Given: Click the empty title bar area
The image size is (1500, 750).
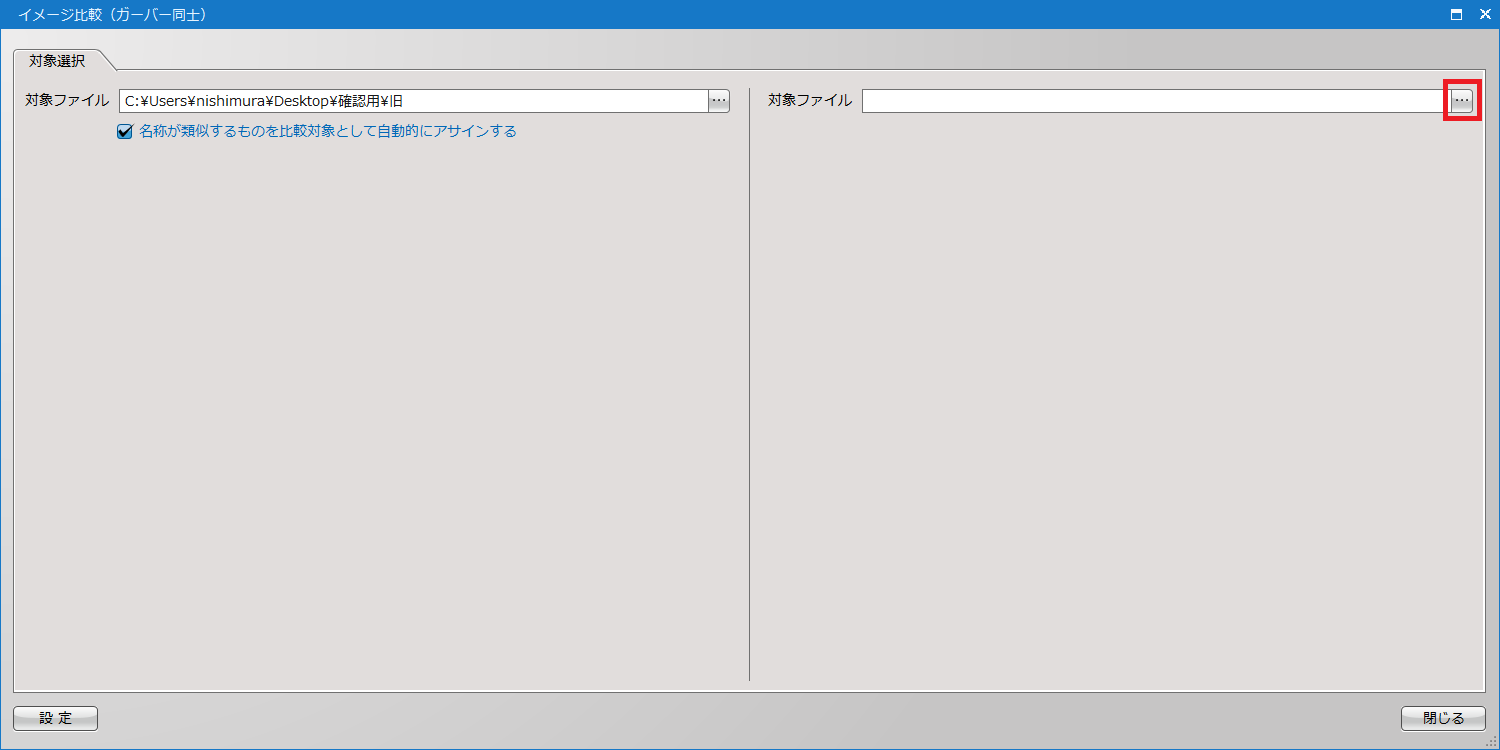Looking at the screenshot, I should pos(800,15).
